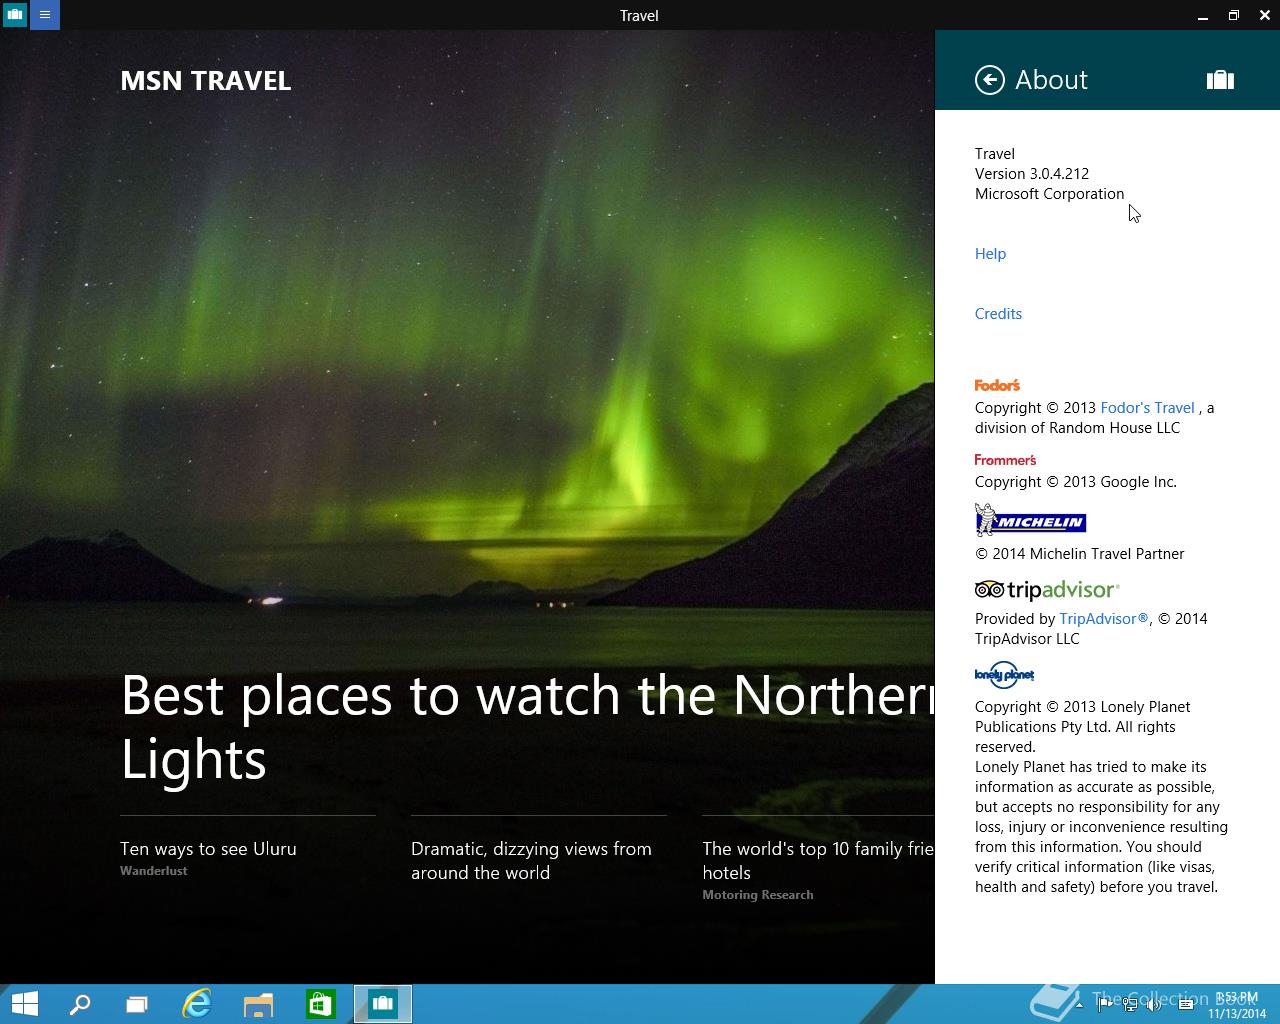Viewport: 1280px width, 1024px height.
Task: Follow the TripAdvisor® link
Action: [x=1104, y=619]
